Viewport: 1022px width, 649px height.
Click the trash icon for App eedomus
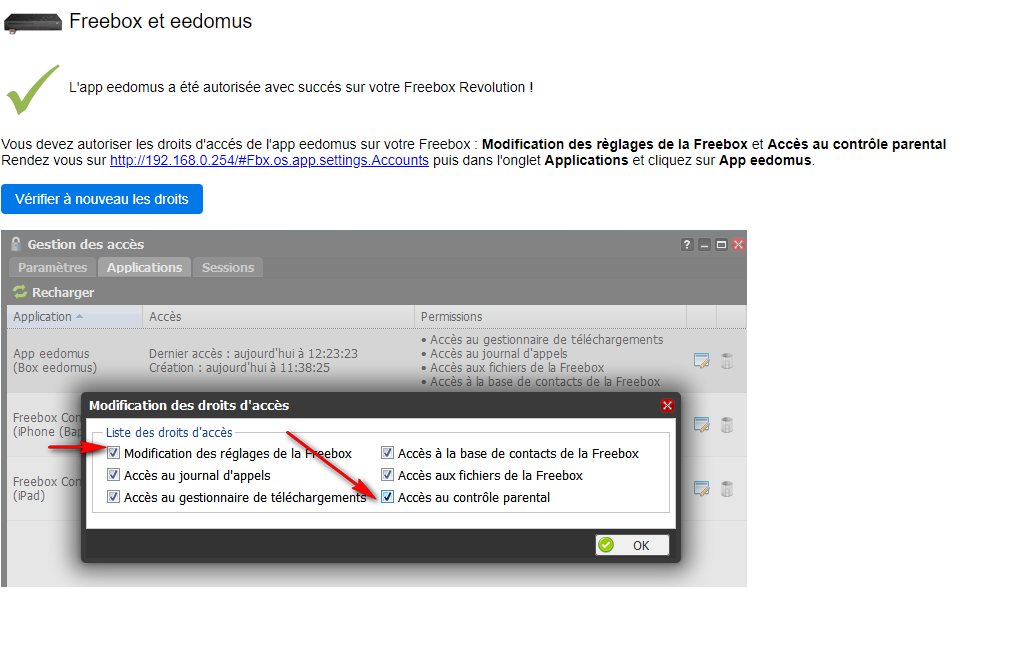[x=727, y=361]
